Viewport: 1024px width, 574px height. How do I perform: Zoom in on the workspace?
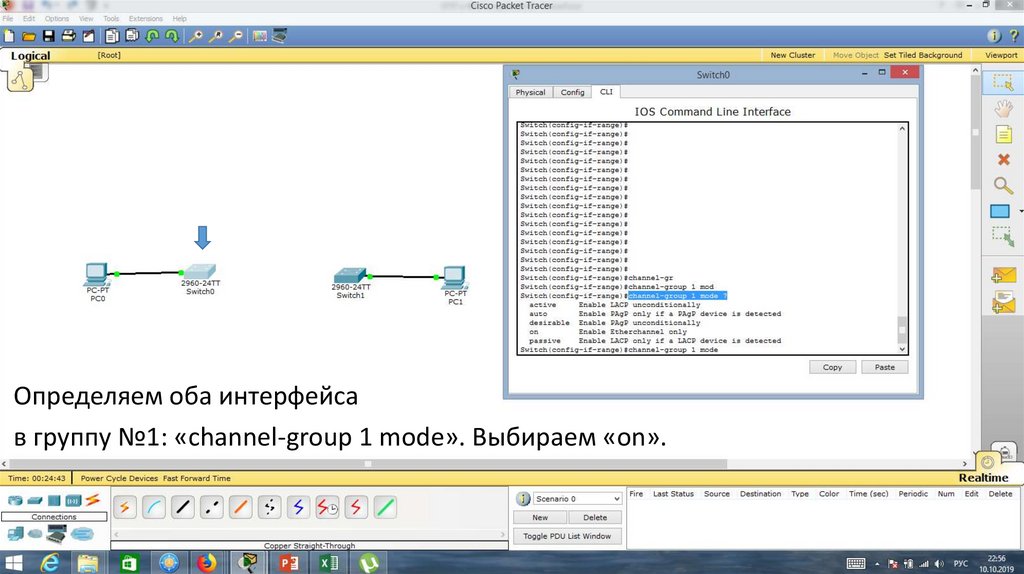pos(195,36)
